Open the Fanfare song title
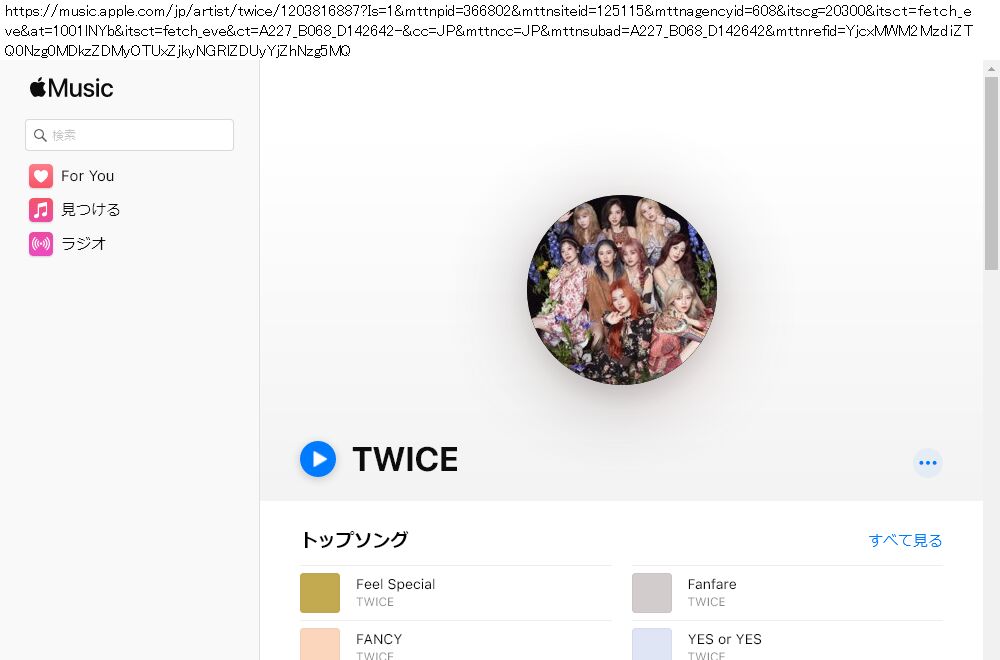Image resolution: width=1000 pixels, height=660 pixels. click(x=711, y=584)
